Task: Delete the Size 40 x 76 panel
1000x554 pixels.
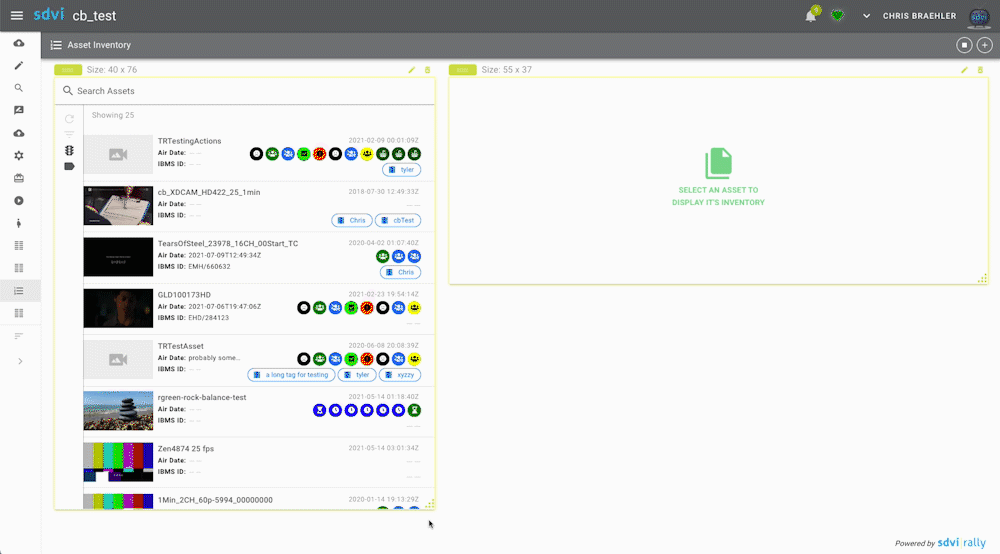Action: tap(428, 70)
